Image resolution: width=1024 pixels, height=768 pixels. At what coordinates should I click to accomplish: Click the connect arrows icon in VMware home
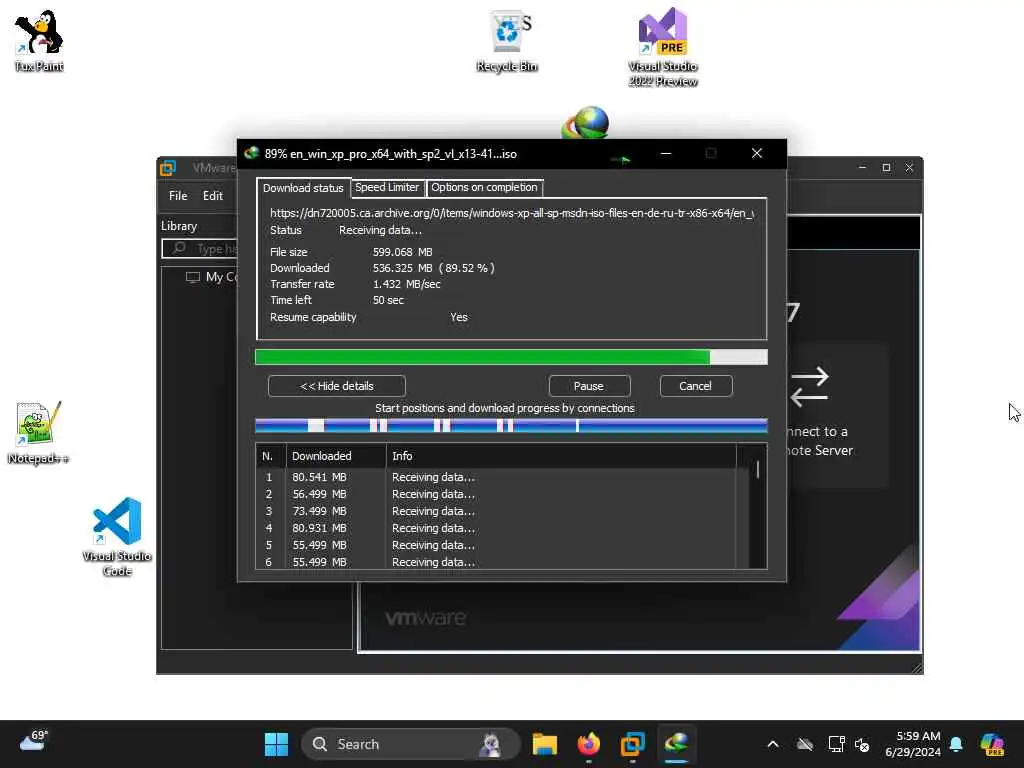tap(809, 387)
